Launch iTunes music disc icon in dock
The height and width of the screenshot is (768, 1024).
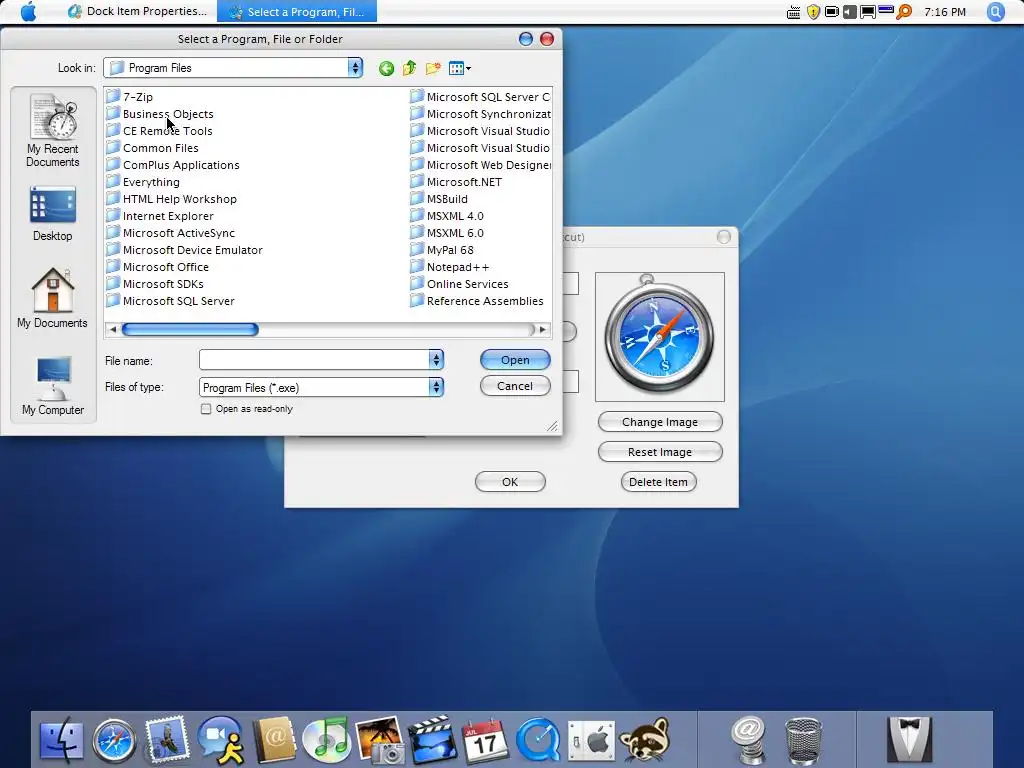click(x=327, y=740)
